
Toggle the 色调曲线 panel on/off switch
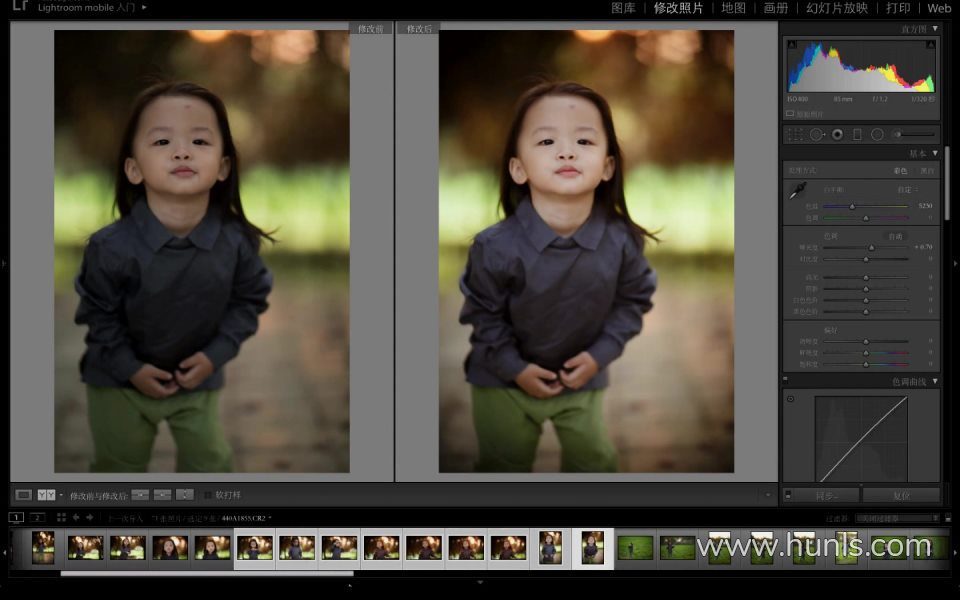pyautogui.click(x=787, y=381)
